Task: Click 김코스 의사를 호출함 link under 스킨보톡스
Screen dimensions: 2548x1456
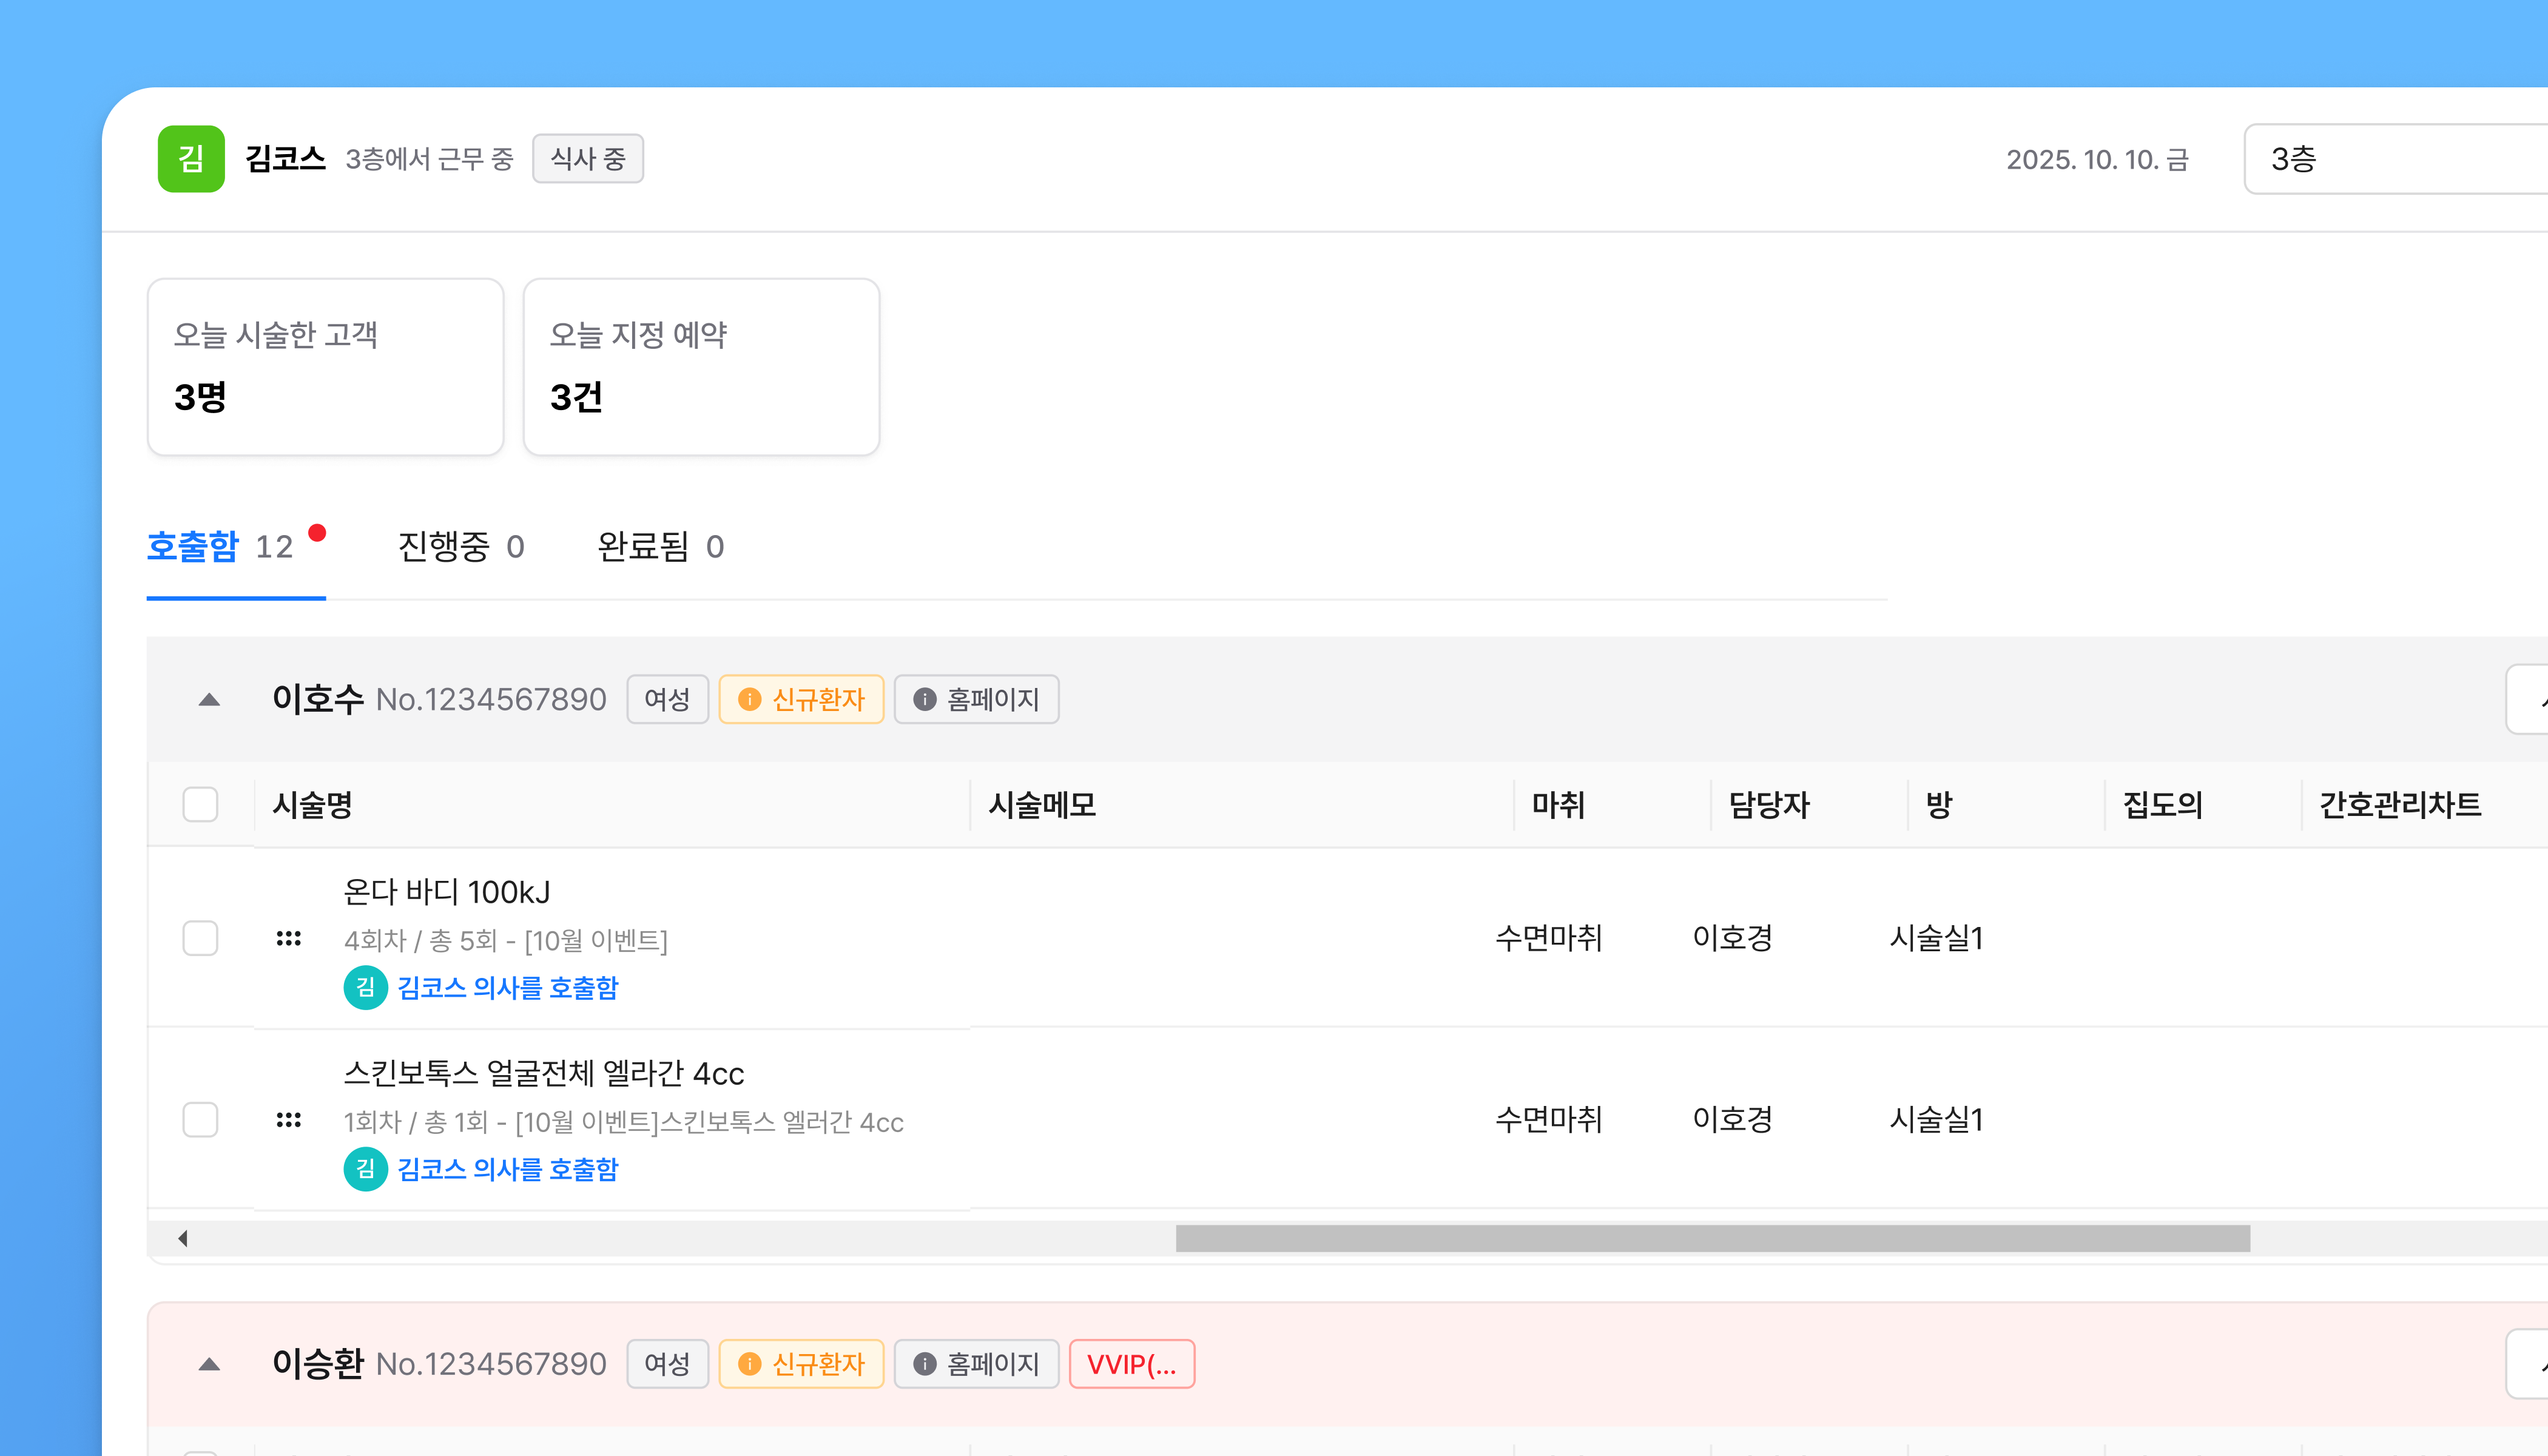Action: [x=507, y=1169]
